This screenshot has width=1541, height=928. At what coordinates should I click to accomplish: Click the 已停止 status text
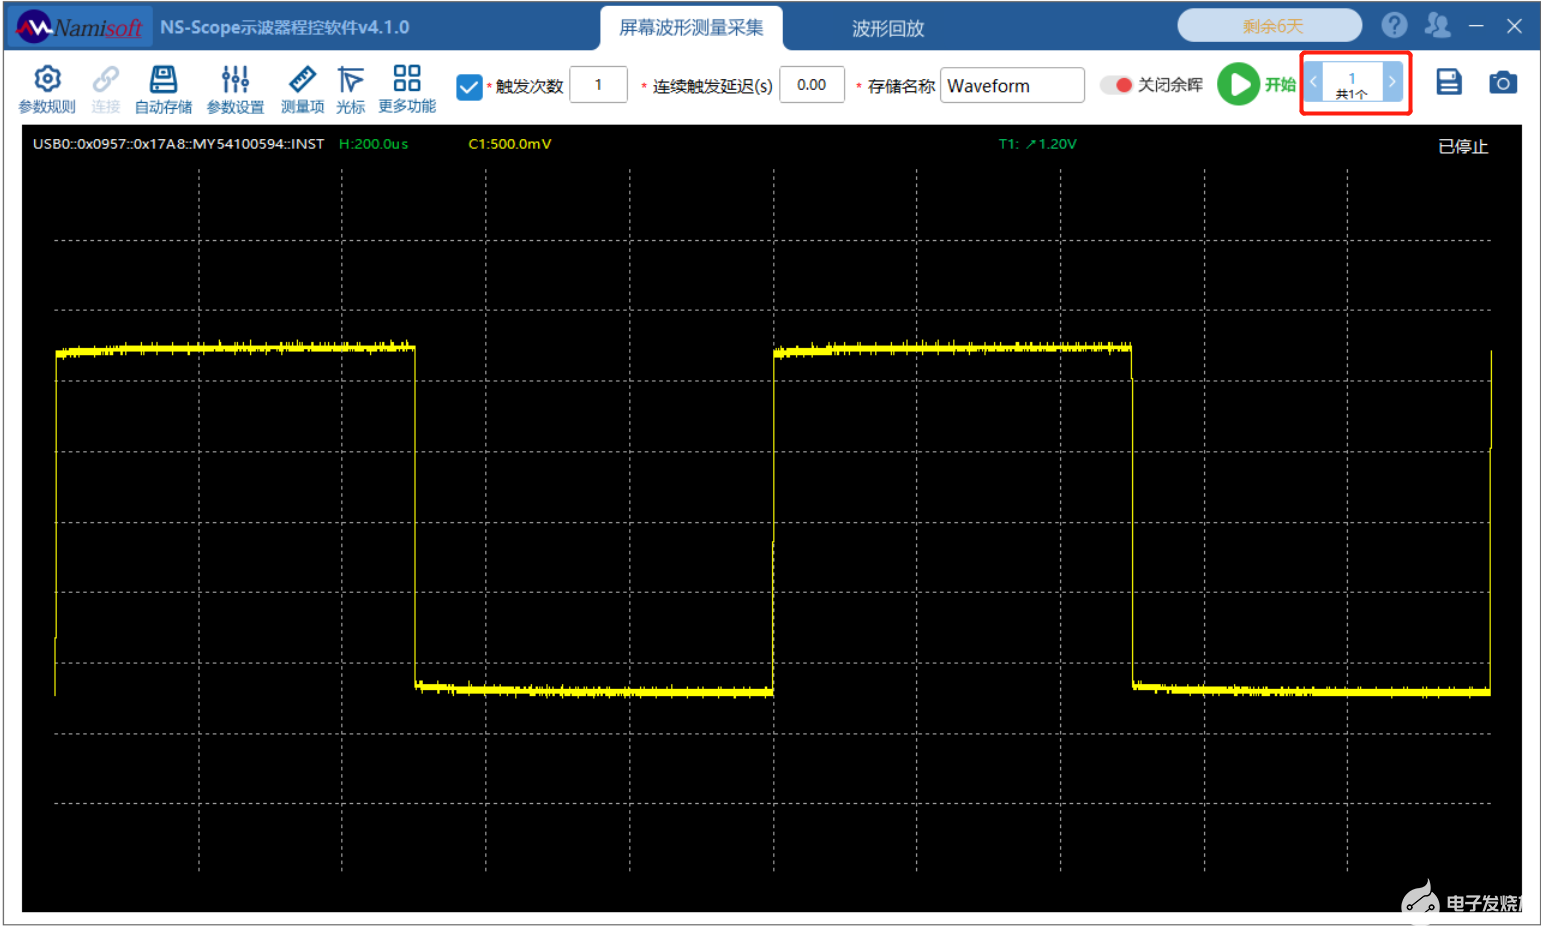point(1463,147)
